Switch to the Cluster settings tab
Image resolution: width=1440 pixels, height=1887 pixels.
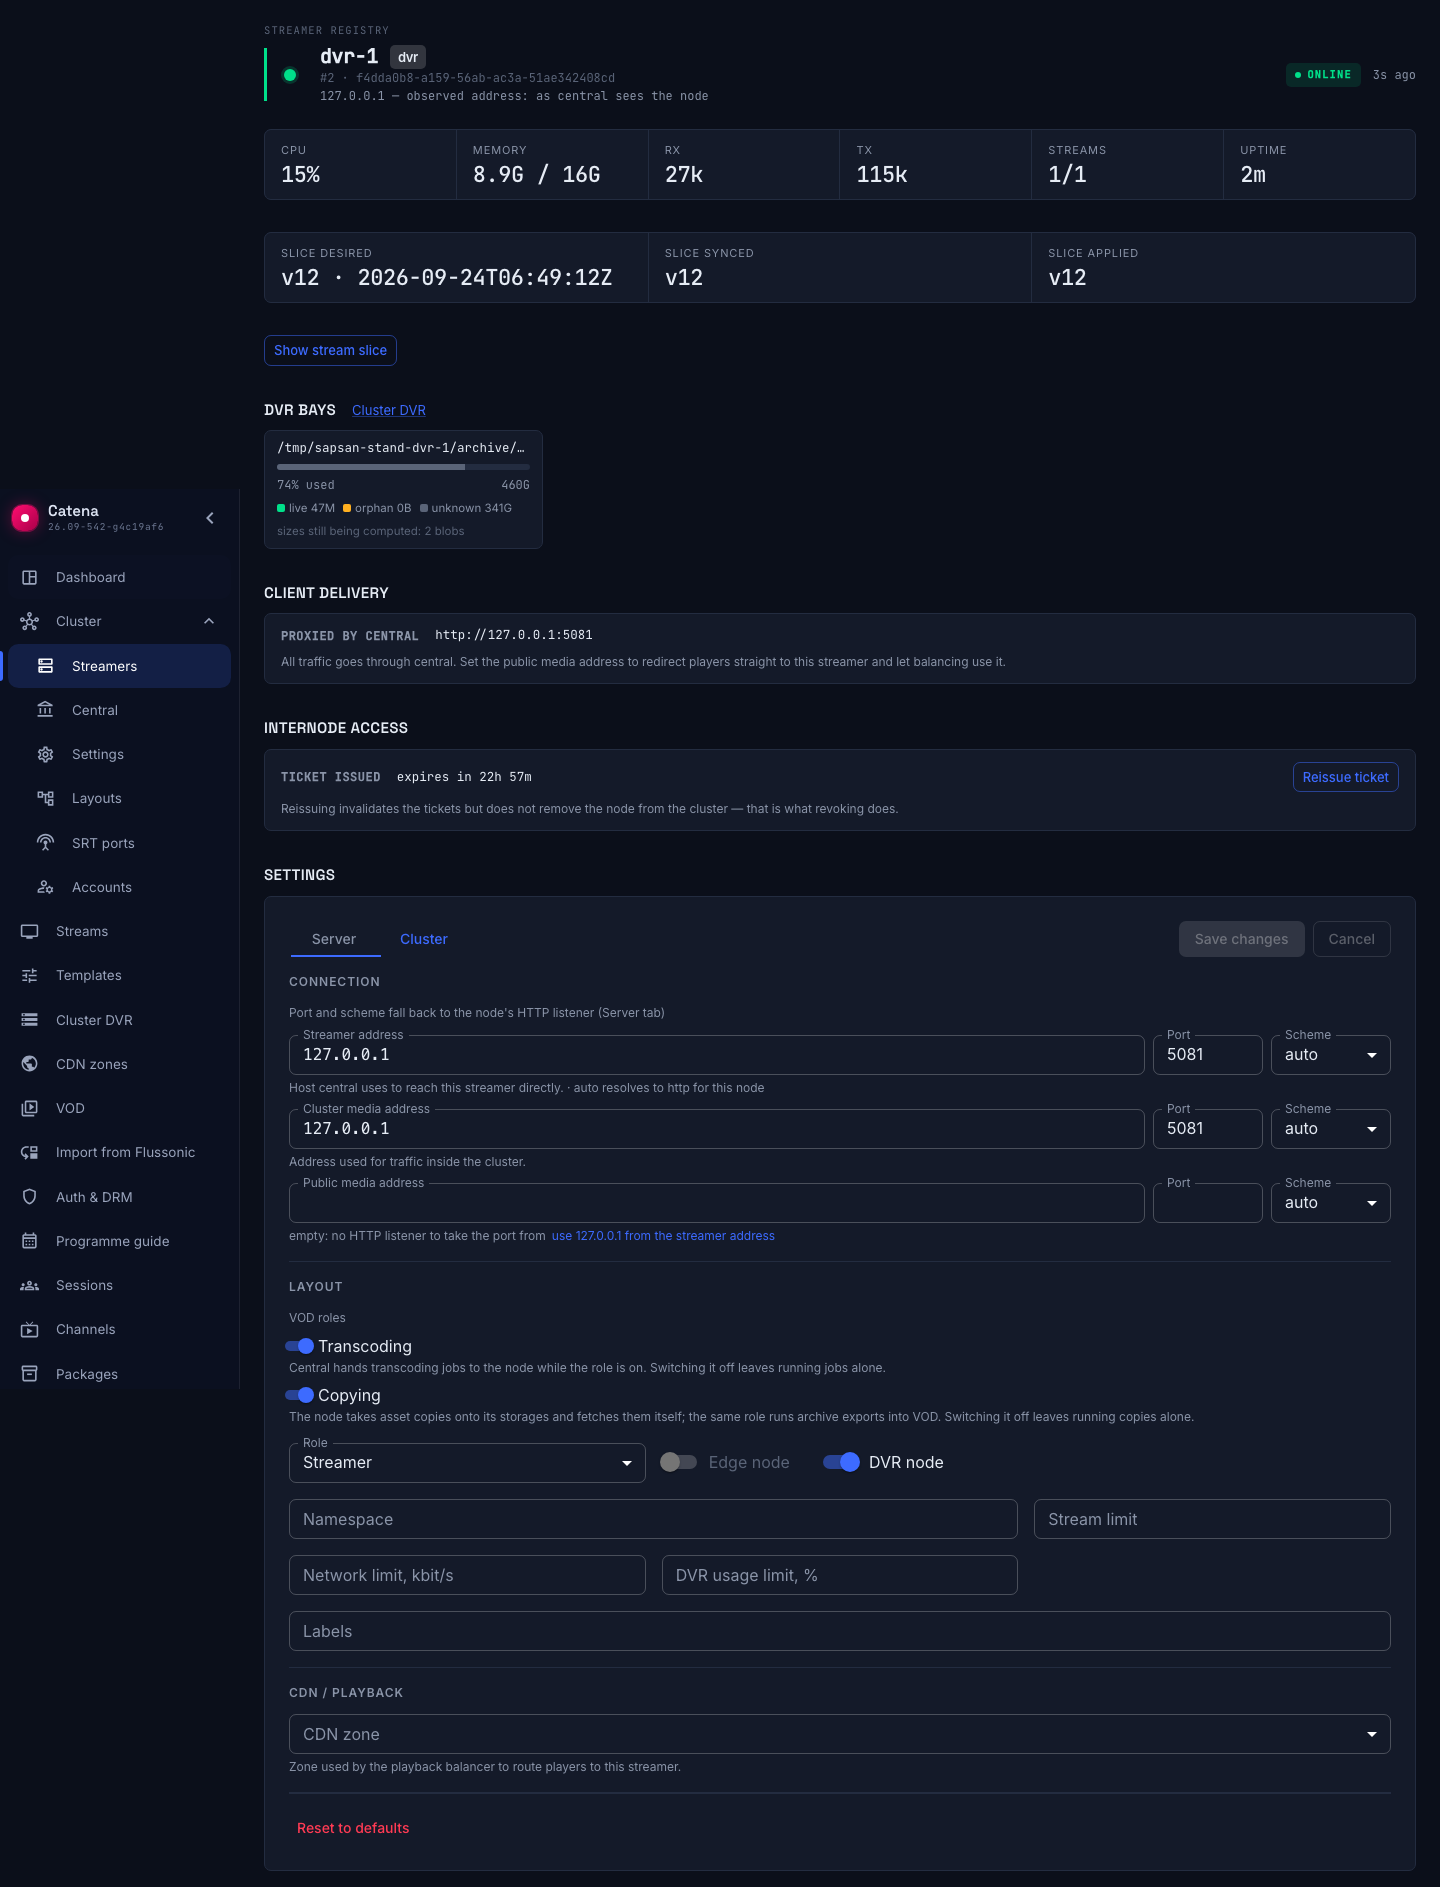click(424, 939)
